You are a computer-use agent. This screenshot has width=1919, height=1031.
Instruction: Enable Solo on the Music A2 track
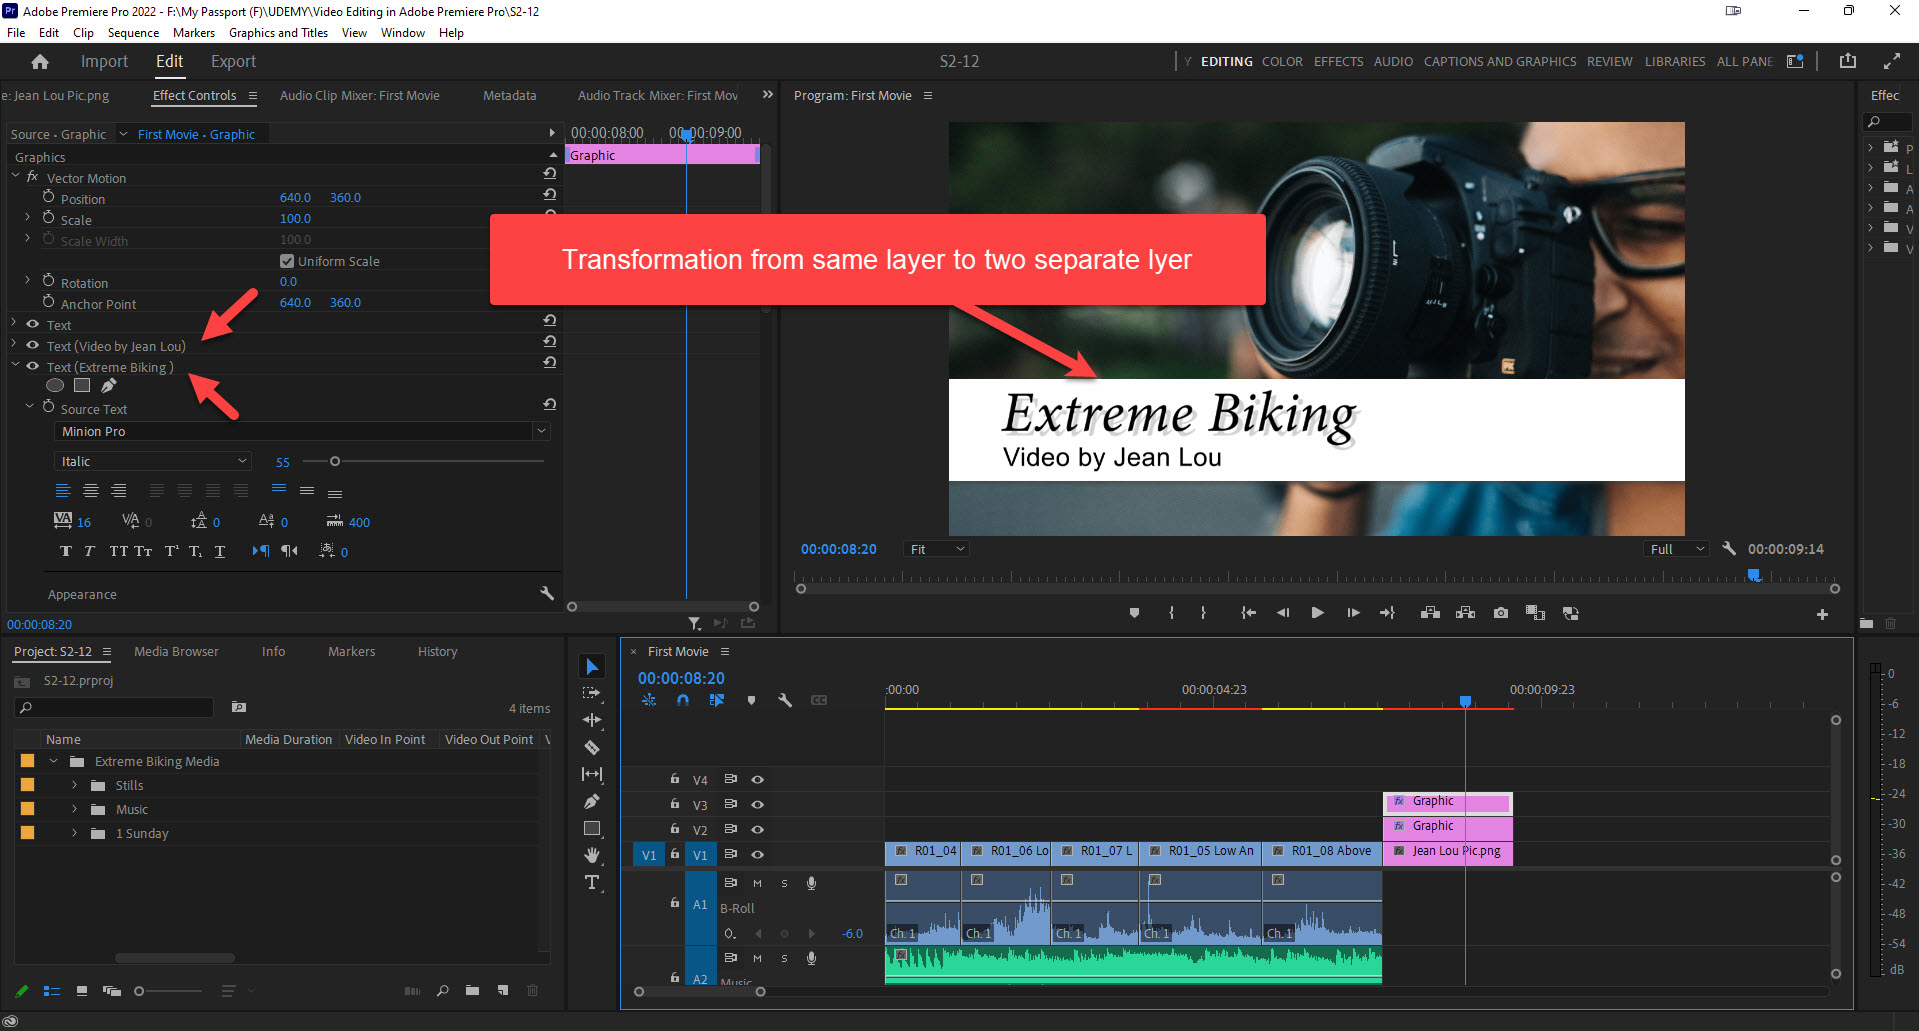pos(784,958)
